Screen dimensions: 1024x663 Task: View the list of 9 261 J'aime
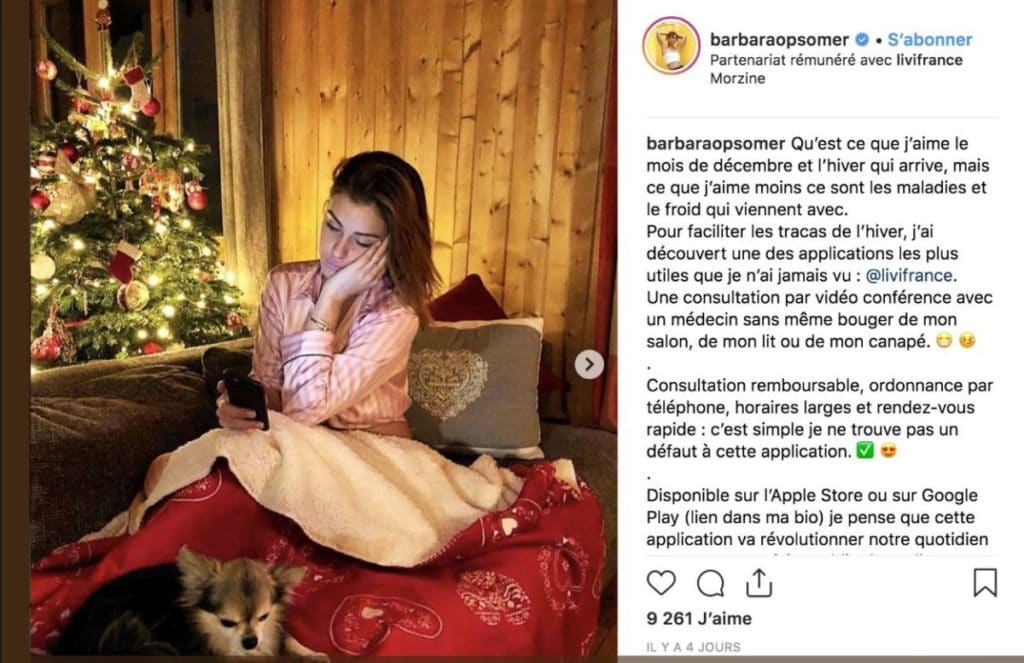tap(699, 619)
